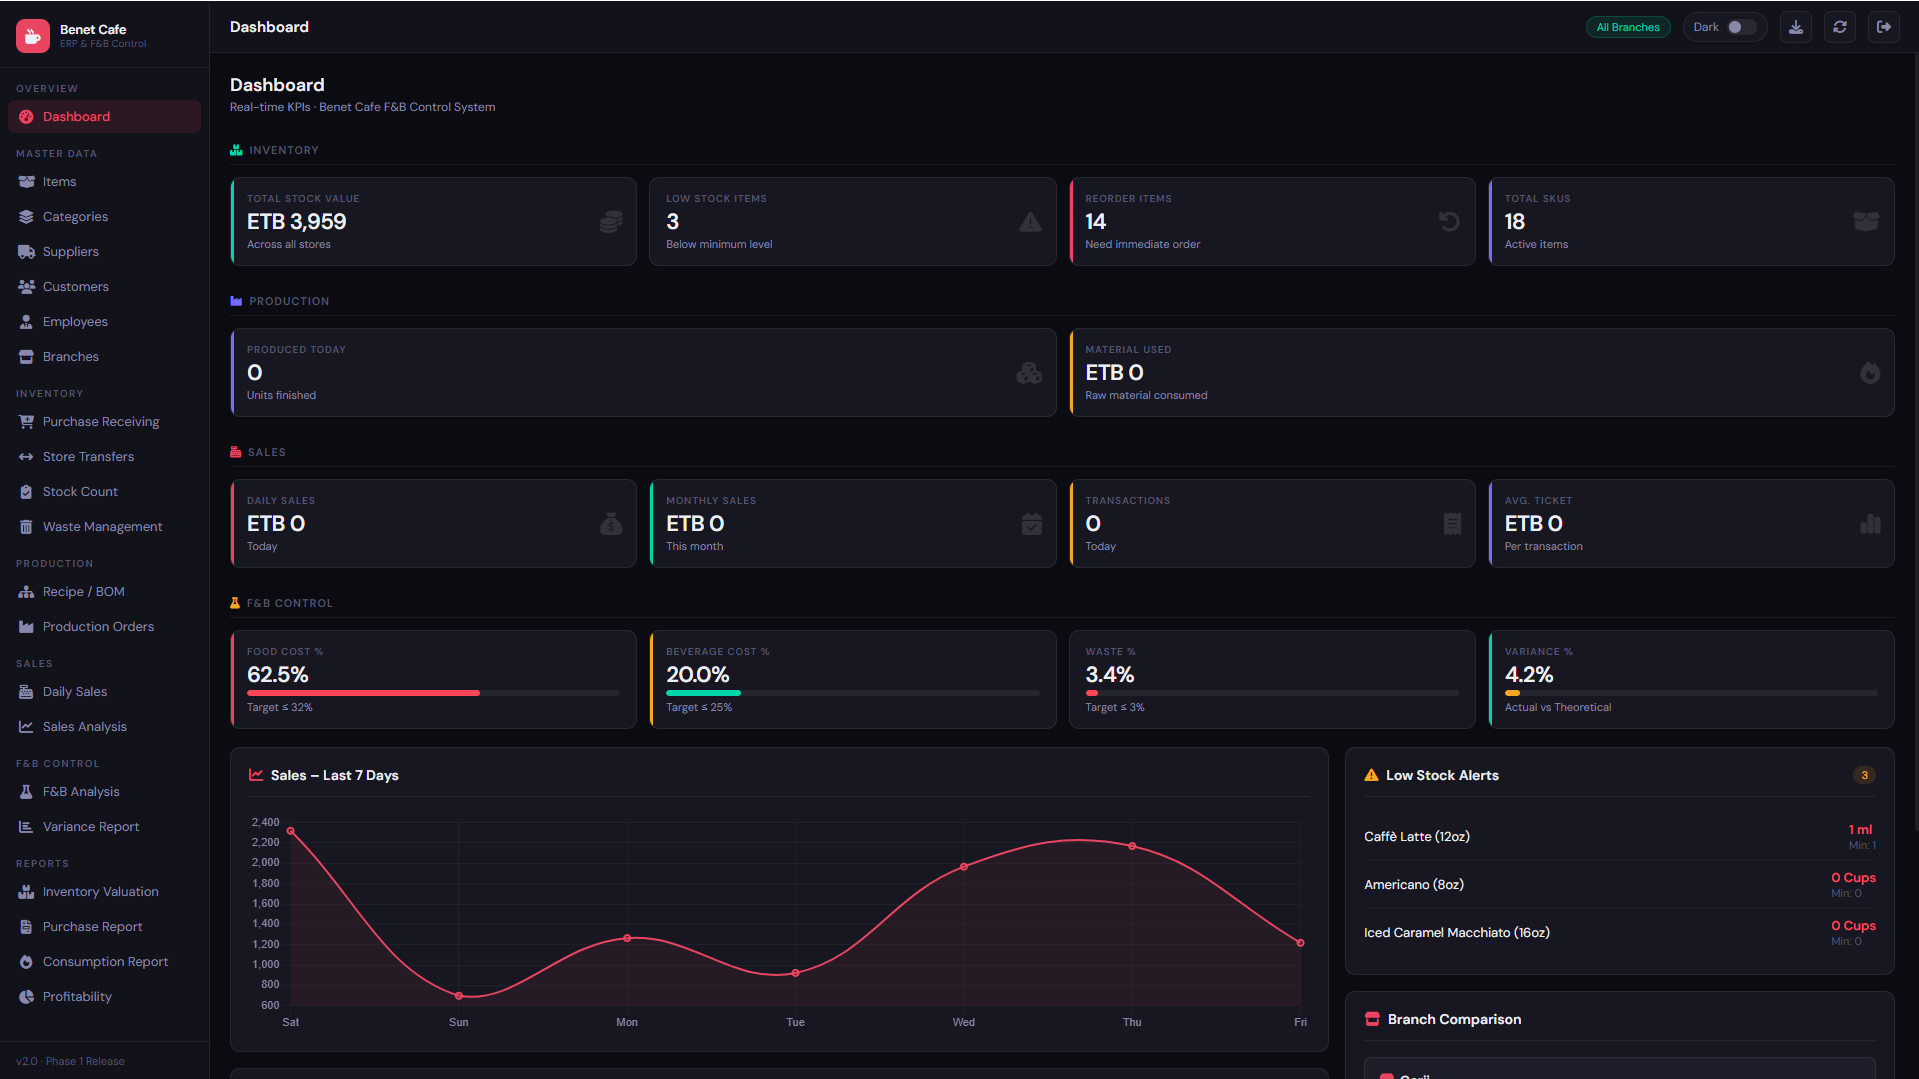Click the Daily Sales sidebar icon

pyautogui.click(x=26, y=692)
